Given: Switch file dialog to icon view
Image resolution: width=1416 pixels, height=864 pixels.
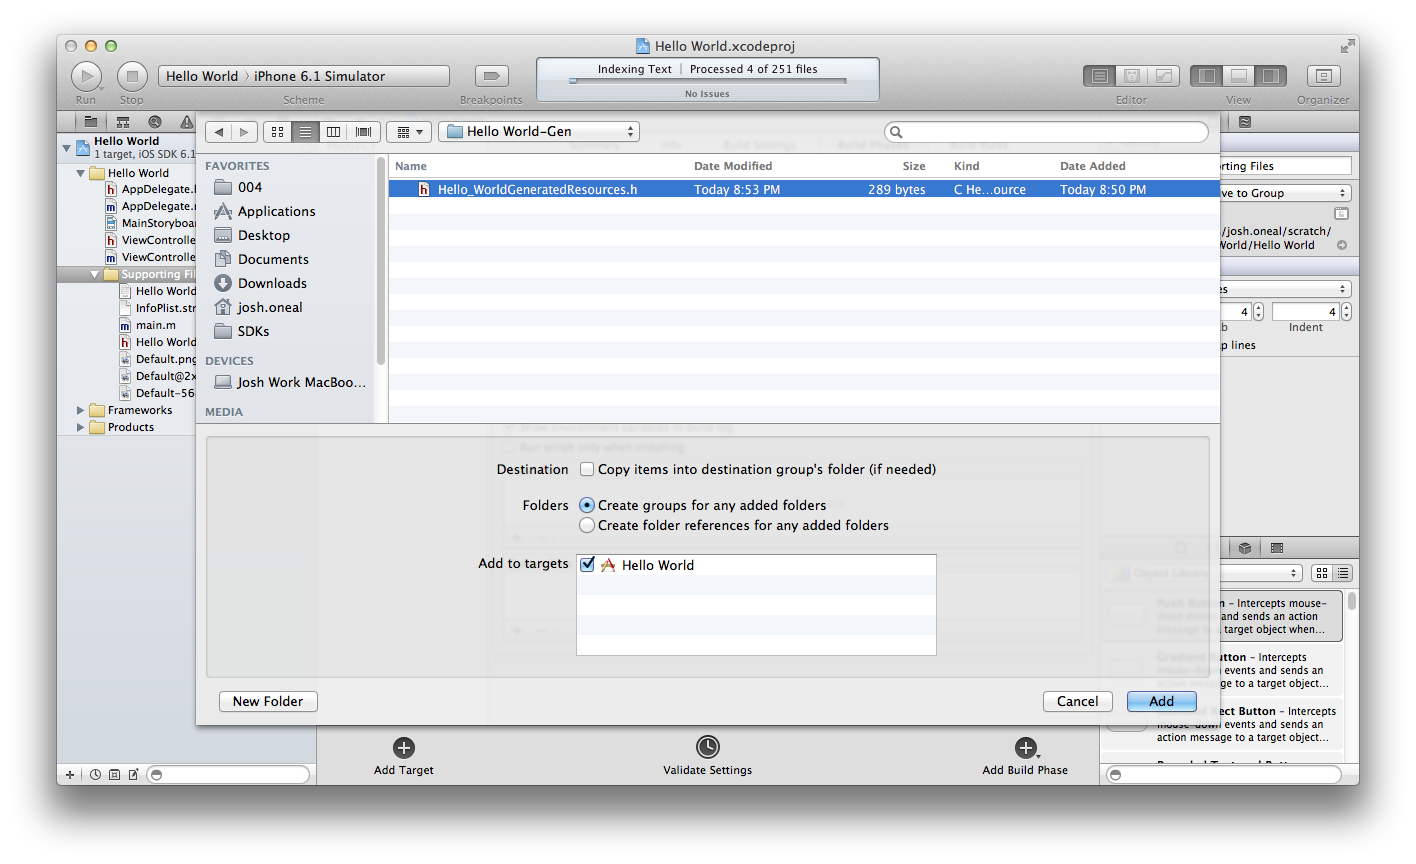Looking at the screenshot, I should 277,132.
